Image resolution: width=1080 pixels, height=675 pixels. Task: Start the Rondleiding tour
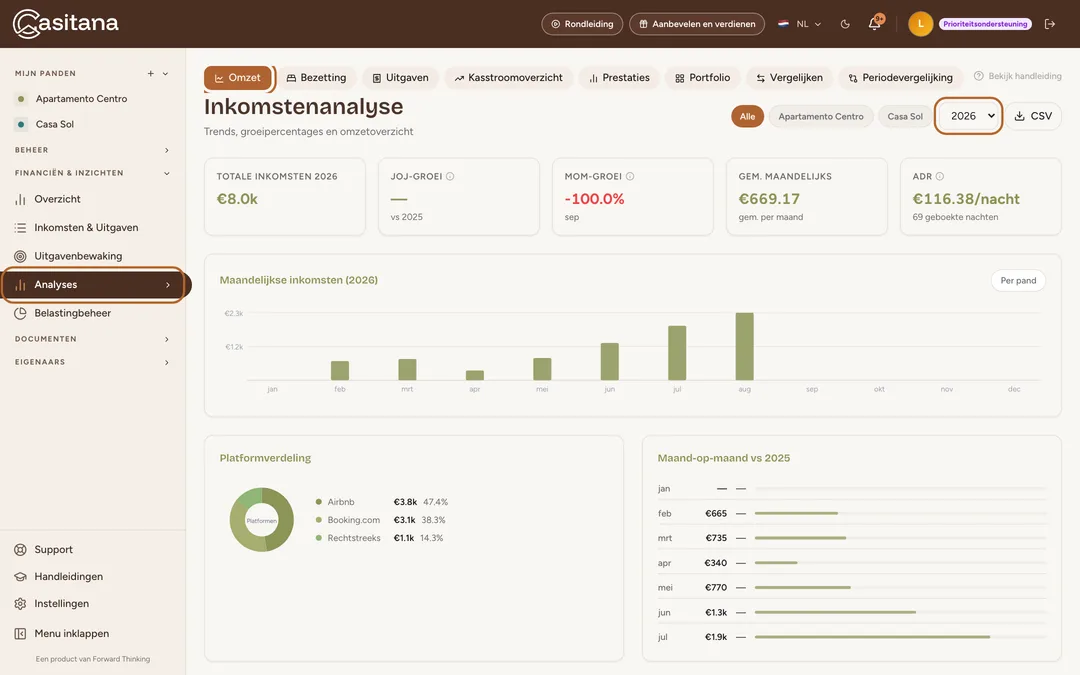[582, 24]
